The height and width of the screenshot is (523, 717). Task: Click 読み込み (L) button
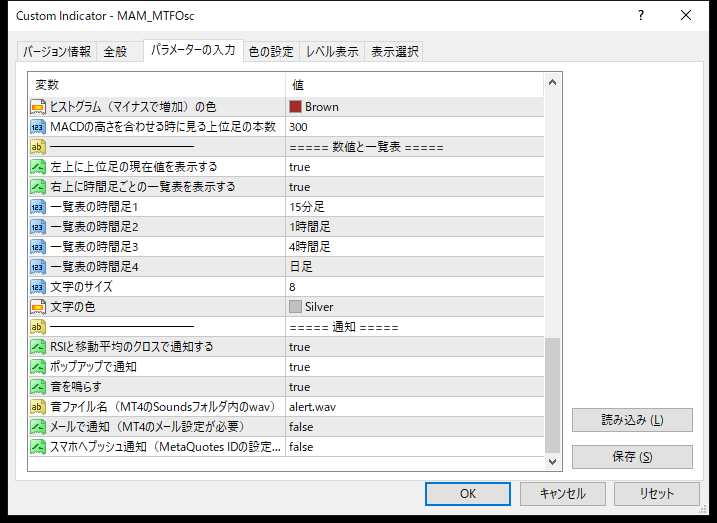[x=632, y=420]
